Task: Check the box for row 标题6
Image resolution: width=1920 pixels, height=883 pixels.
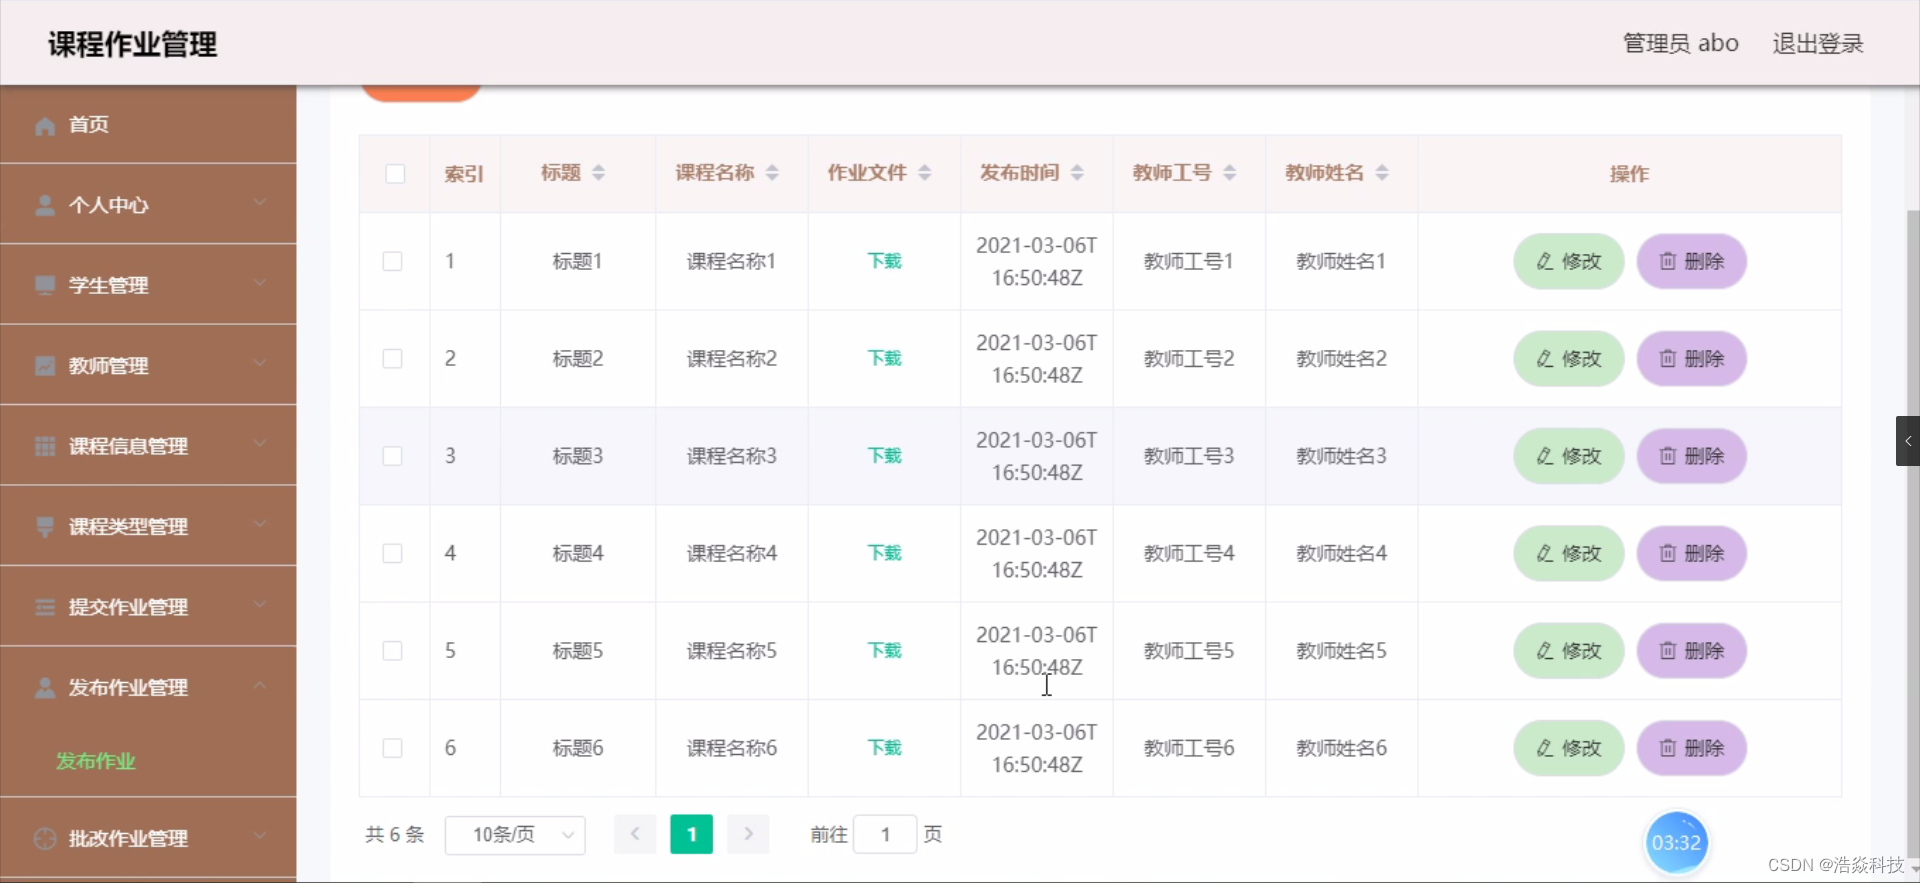Action: pos(393,748)
